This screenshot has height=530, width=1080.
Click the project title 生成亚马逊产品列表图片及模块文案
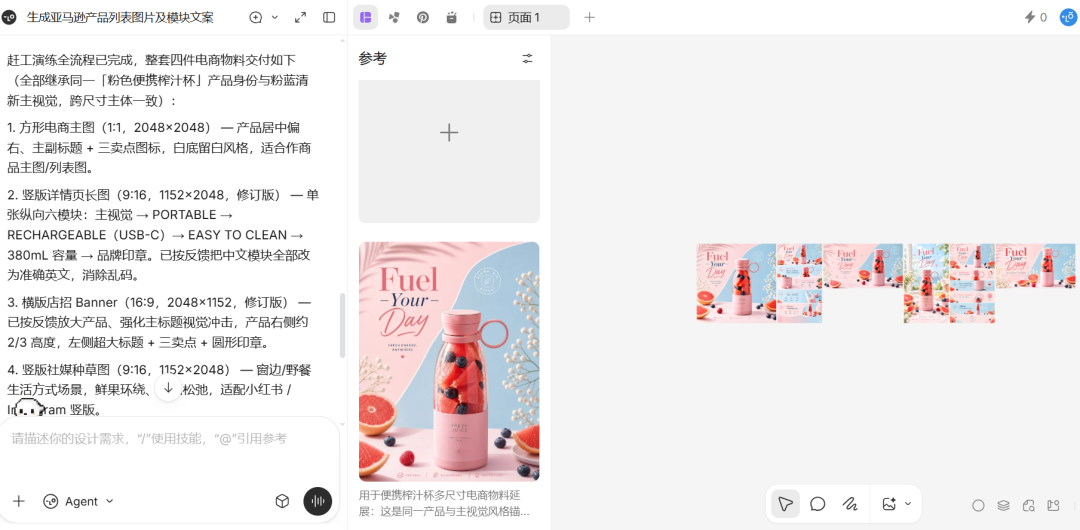click(120, 18)
